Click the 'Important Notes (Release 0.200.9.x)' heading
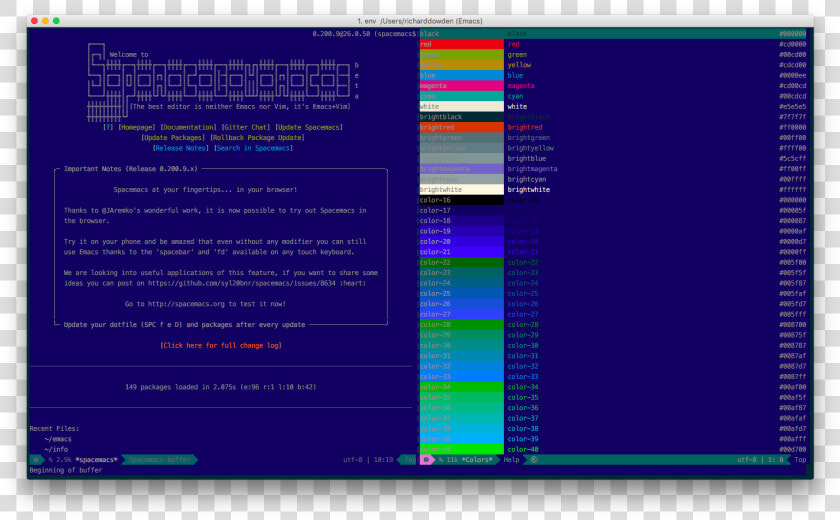This screenshot has width=840, height=520. pyautogui.click(x=131, y=169)
